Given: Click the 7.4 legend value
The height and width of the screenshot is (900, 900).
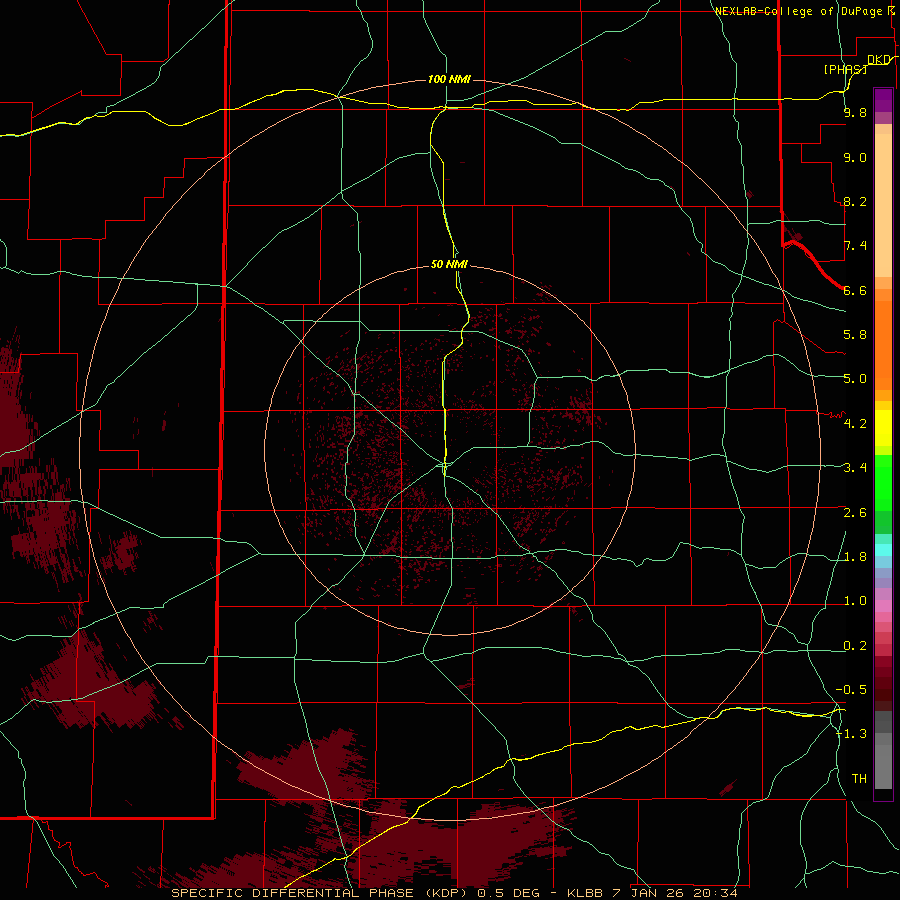Looking at the screenshot, I should [x=855, y=246].
